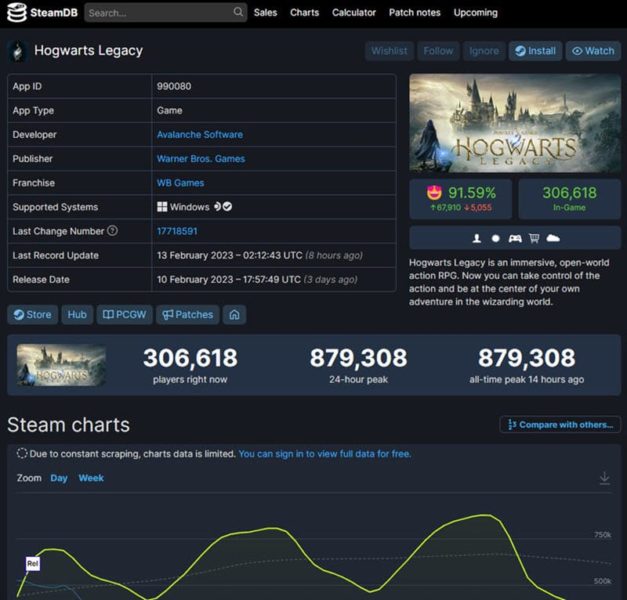Screen dimensions: 627x600
Task: Click the Hogwarts Legacy header image
Action: tap(515, 123)
